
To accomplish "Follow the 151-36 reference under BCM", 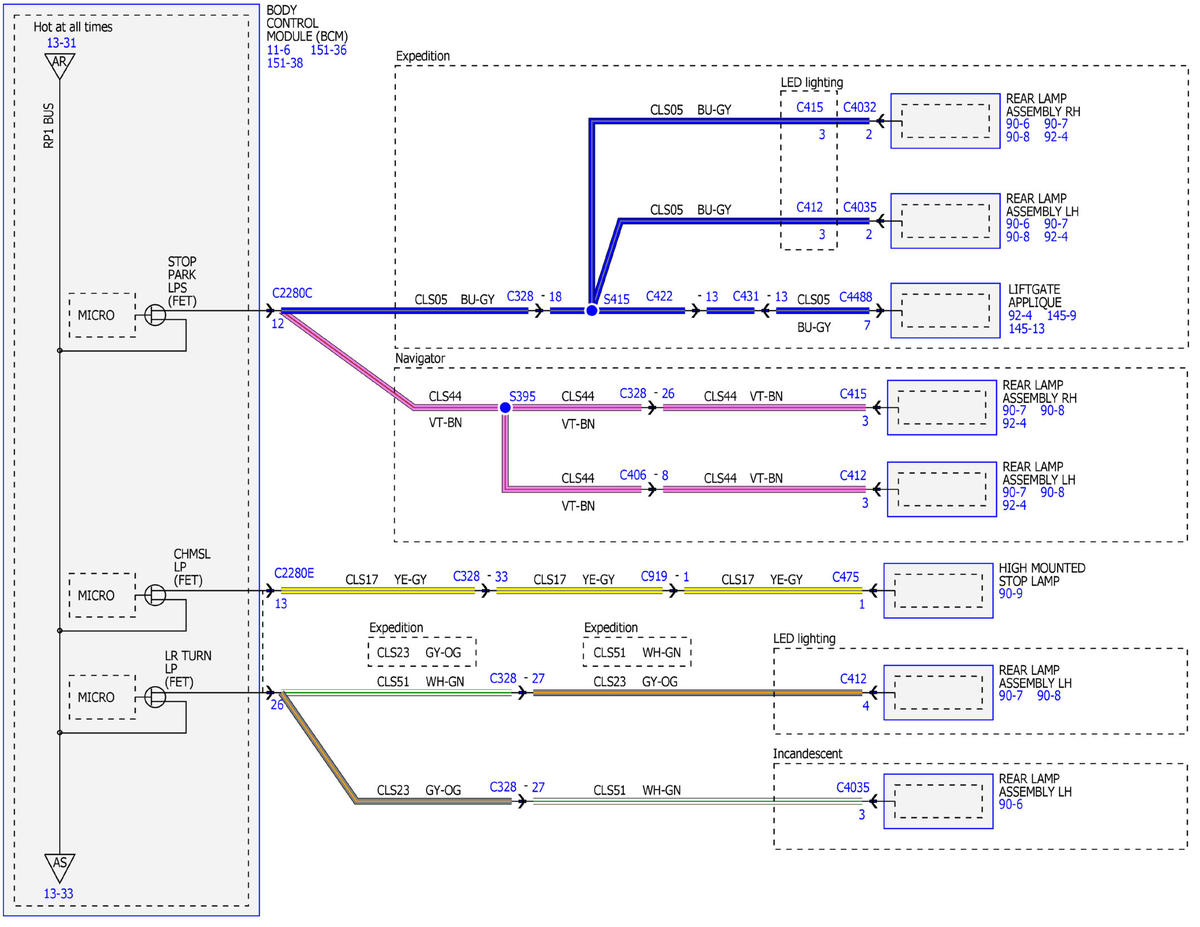I will point(328,50).
